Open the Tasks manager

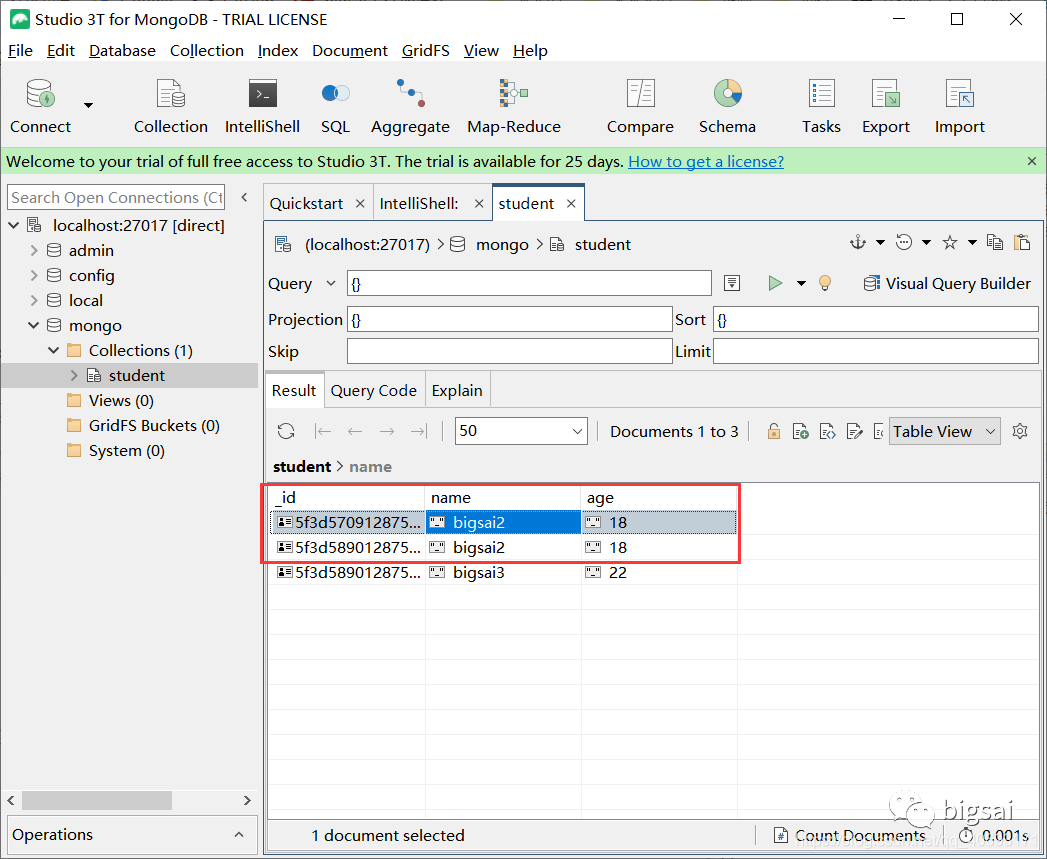(x=821, y=106)
